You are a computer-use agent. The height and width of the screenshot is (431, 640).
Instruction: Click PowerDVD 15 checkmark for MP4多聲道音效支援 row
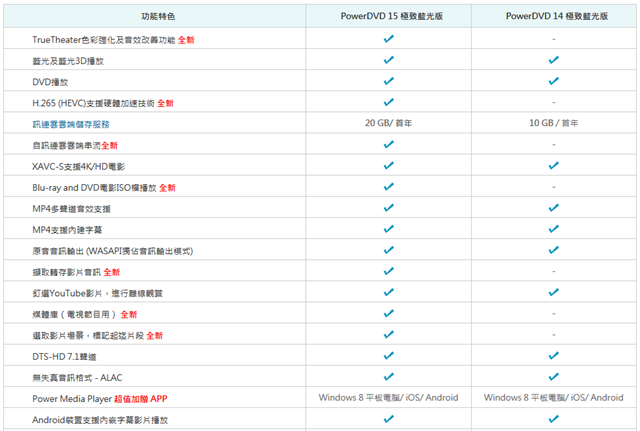click(389, 208)
